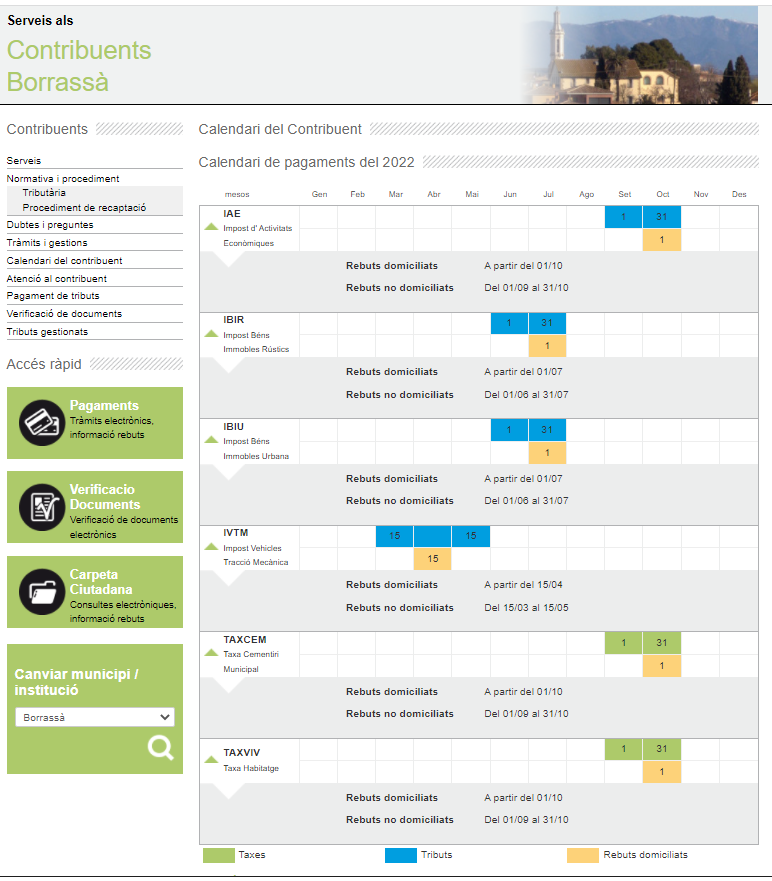The image size is (772, 881).
Task: Click the Carpeta Ciutadana folder icon
Action: click(42, 592)
